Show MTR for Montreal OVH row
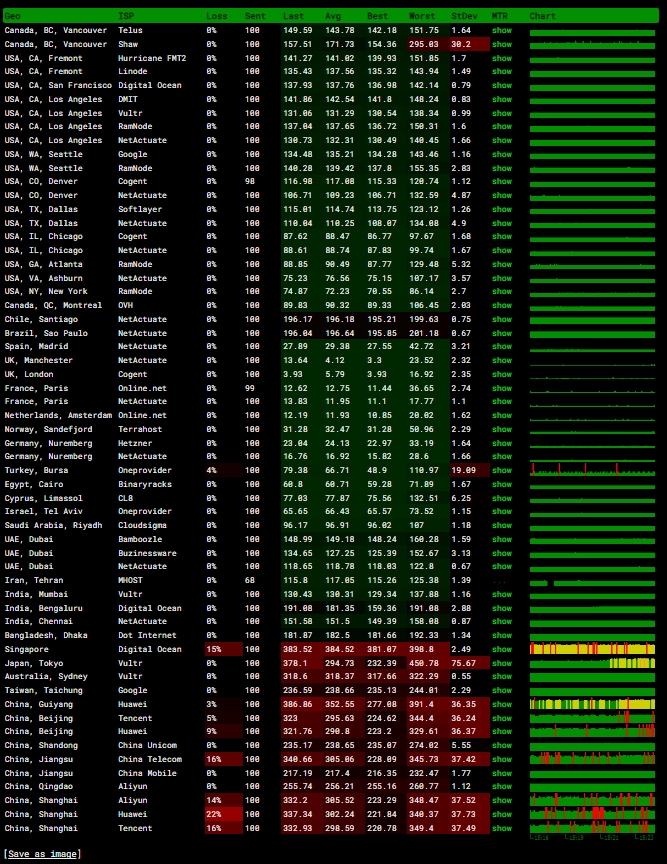This screenshot has height=864, width=667. pyautogui.click(x=502, y=305)
